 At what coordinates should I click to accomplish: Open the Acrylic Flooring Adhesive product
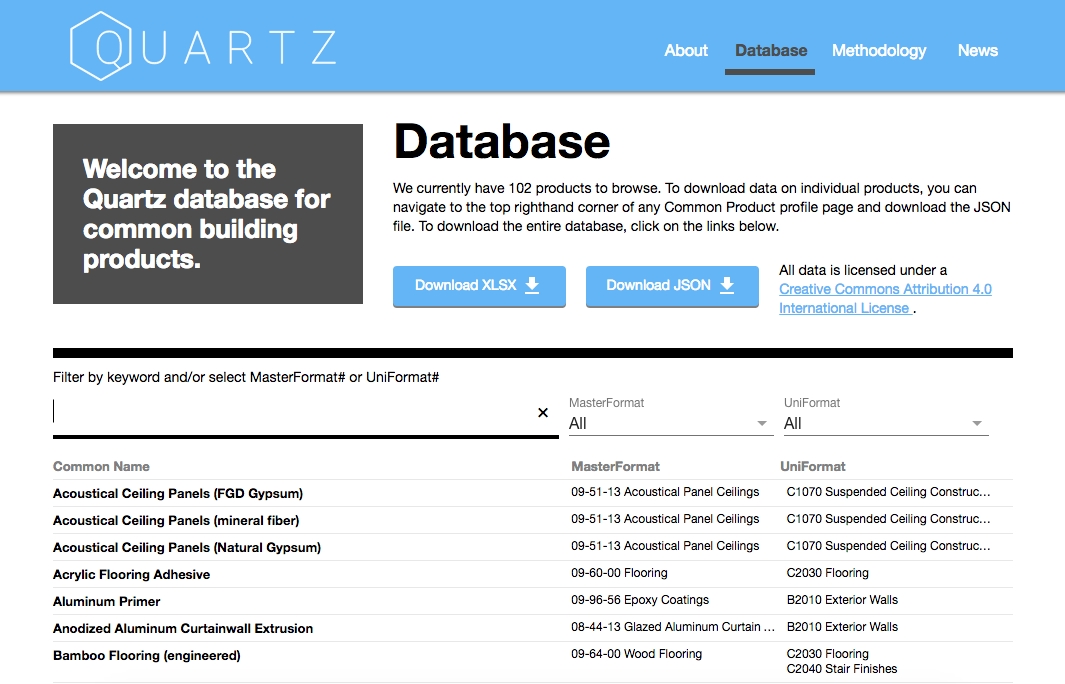coord(131,575)
